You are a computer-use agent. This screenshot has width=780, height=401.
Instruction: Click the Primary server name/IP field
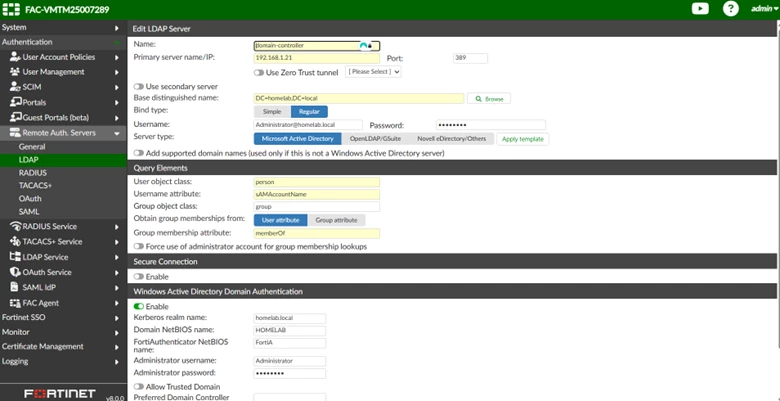[x=316, y=58]
